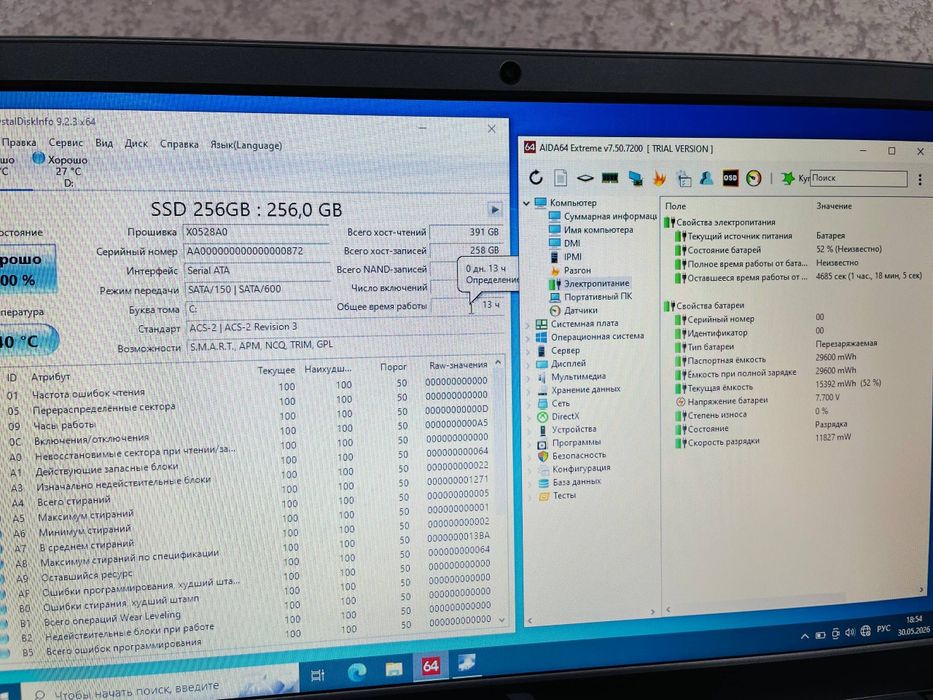Click the next disk arrow button

(494, 210)
